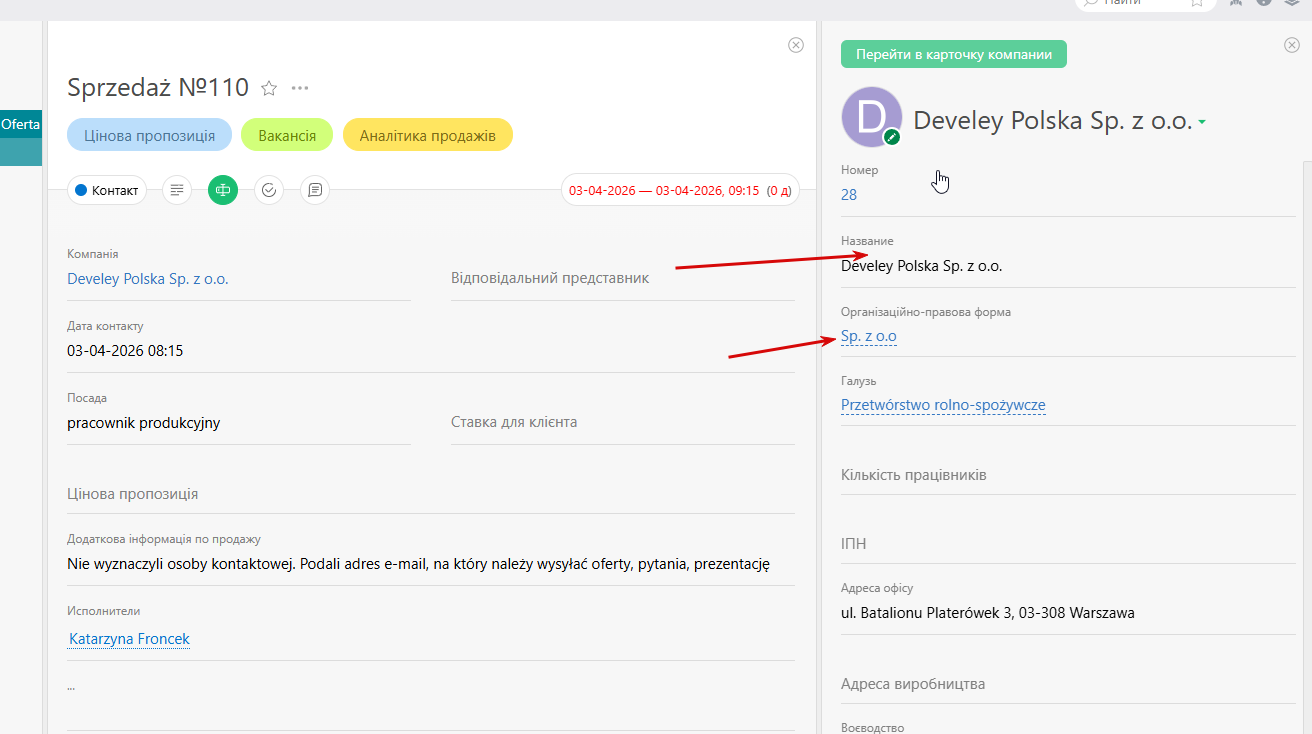
Task: Click the ІПН field
Action: pyautogui.click(x=1068, y=544)
